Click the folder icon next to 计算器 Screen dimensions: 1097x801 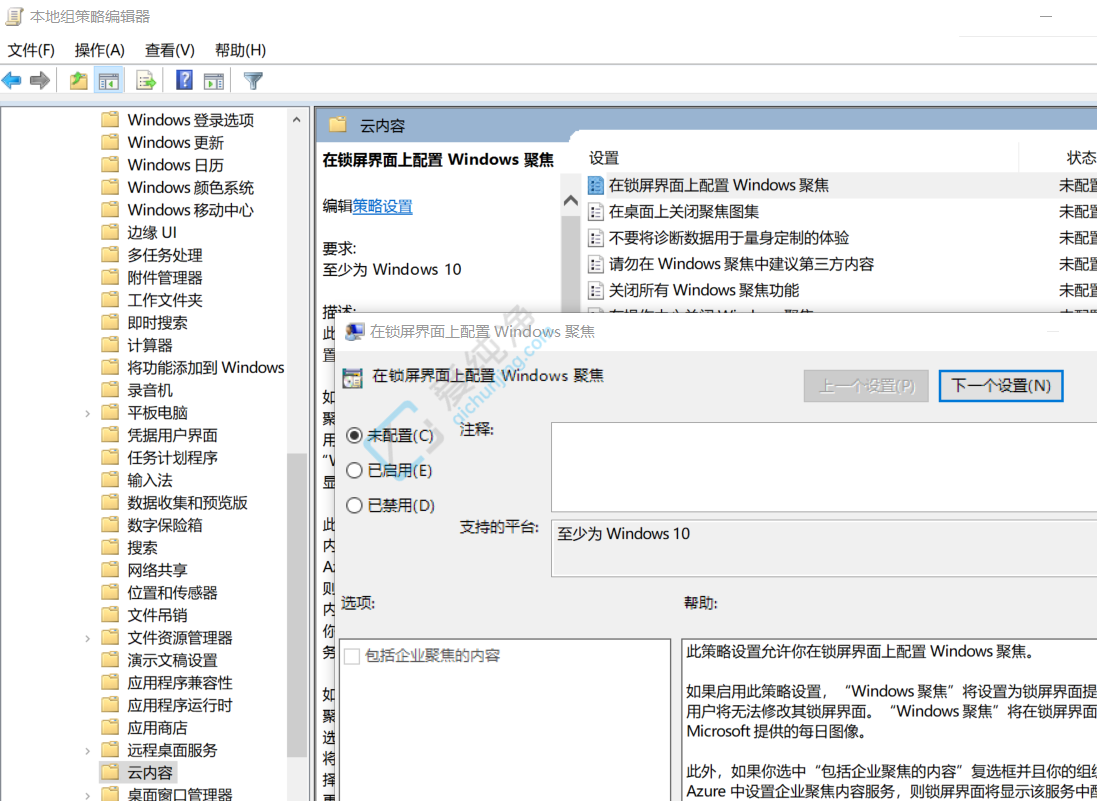110,345
